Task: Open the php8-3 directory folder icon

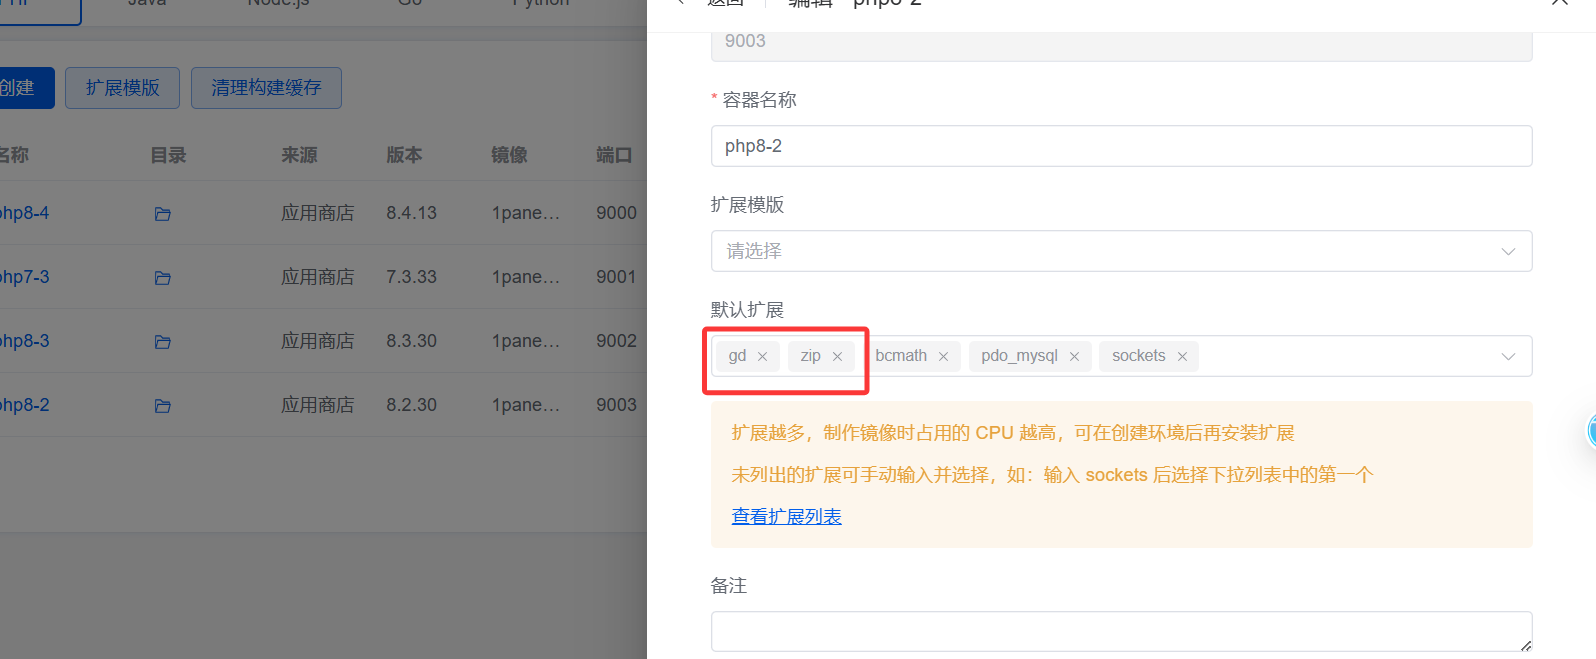Action: click(163, 342)
